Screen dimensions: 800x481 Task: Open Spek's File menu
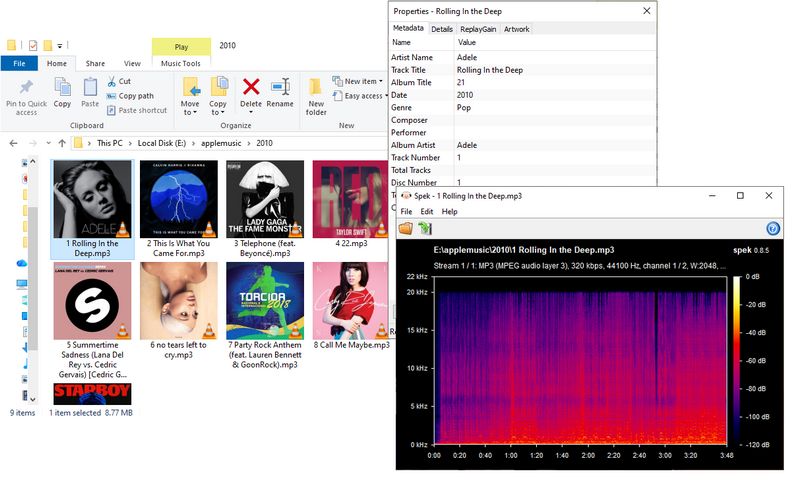pos(406,212)
